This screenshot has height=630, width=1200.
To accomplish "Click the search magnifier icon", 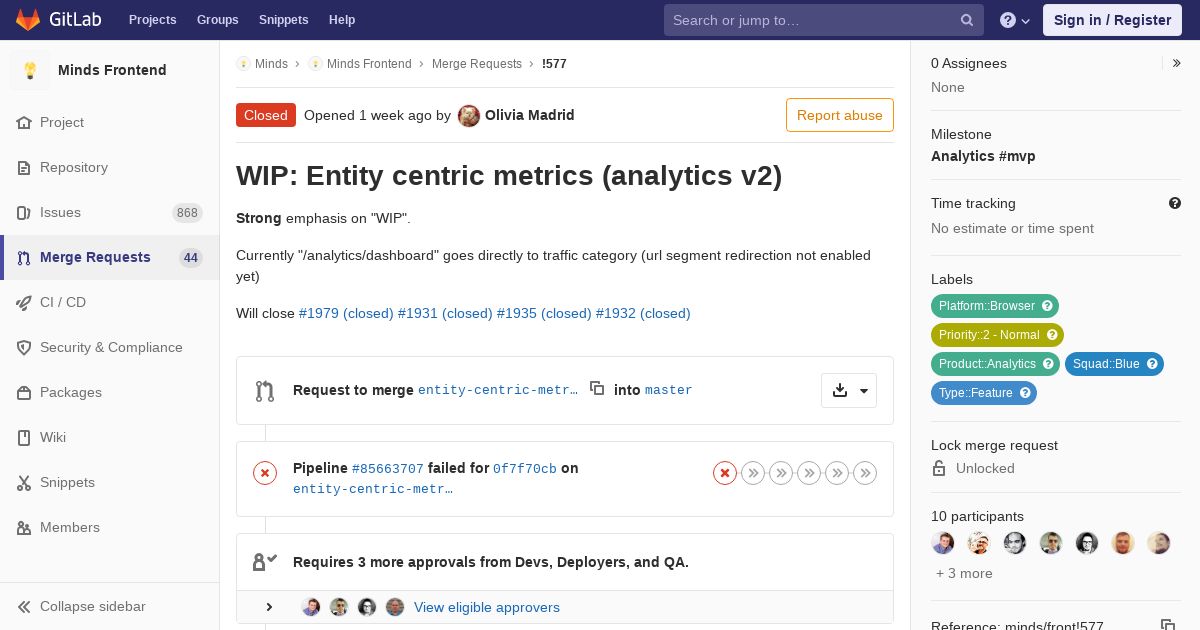I will click(x=967, y=20).
